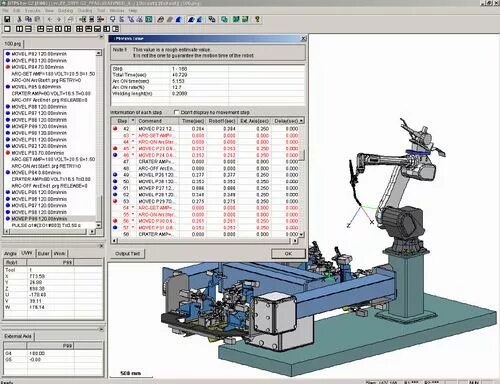
Task: Click the program list scroll-up arrow
Action: click(99, 53)
